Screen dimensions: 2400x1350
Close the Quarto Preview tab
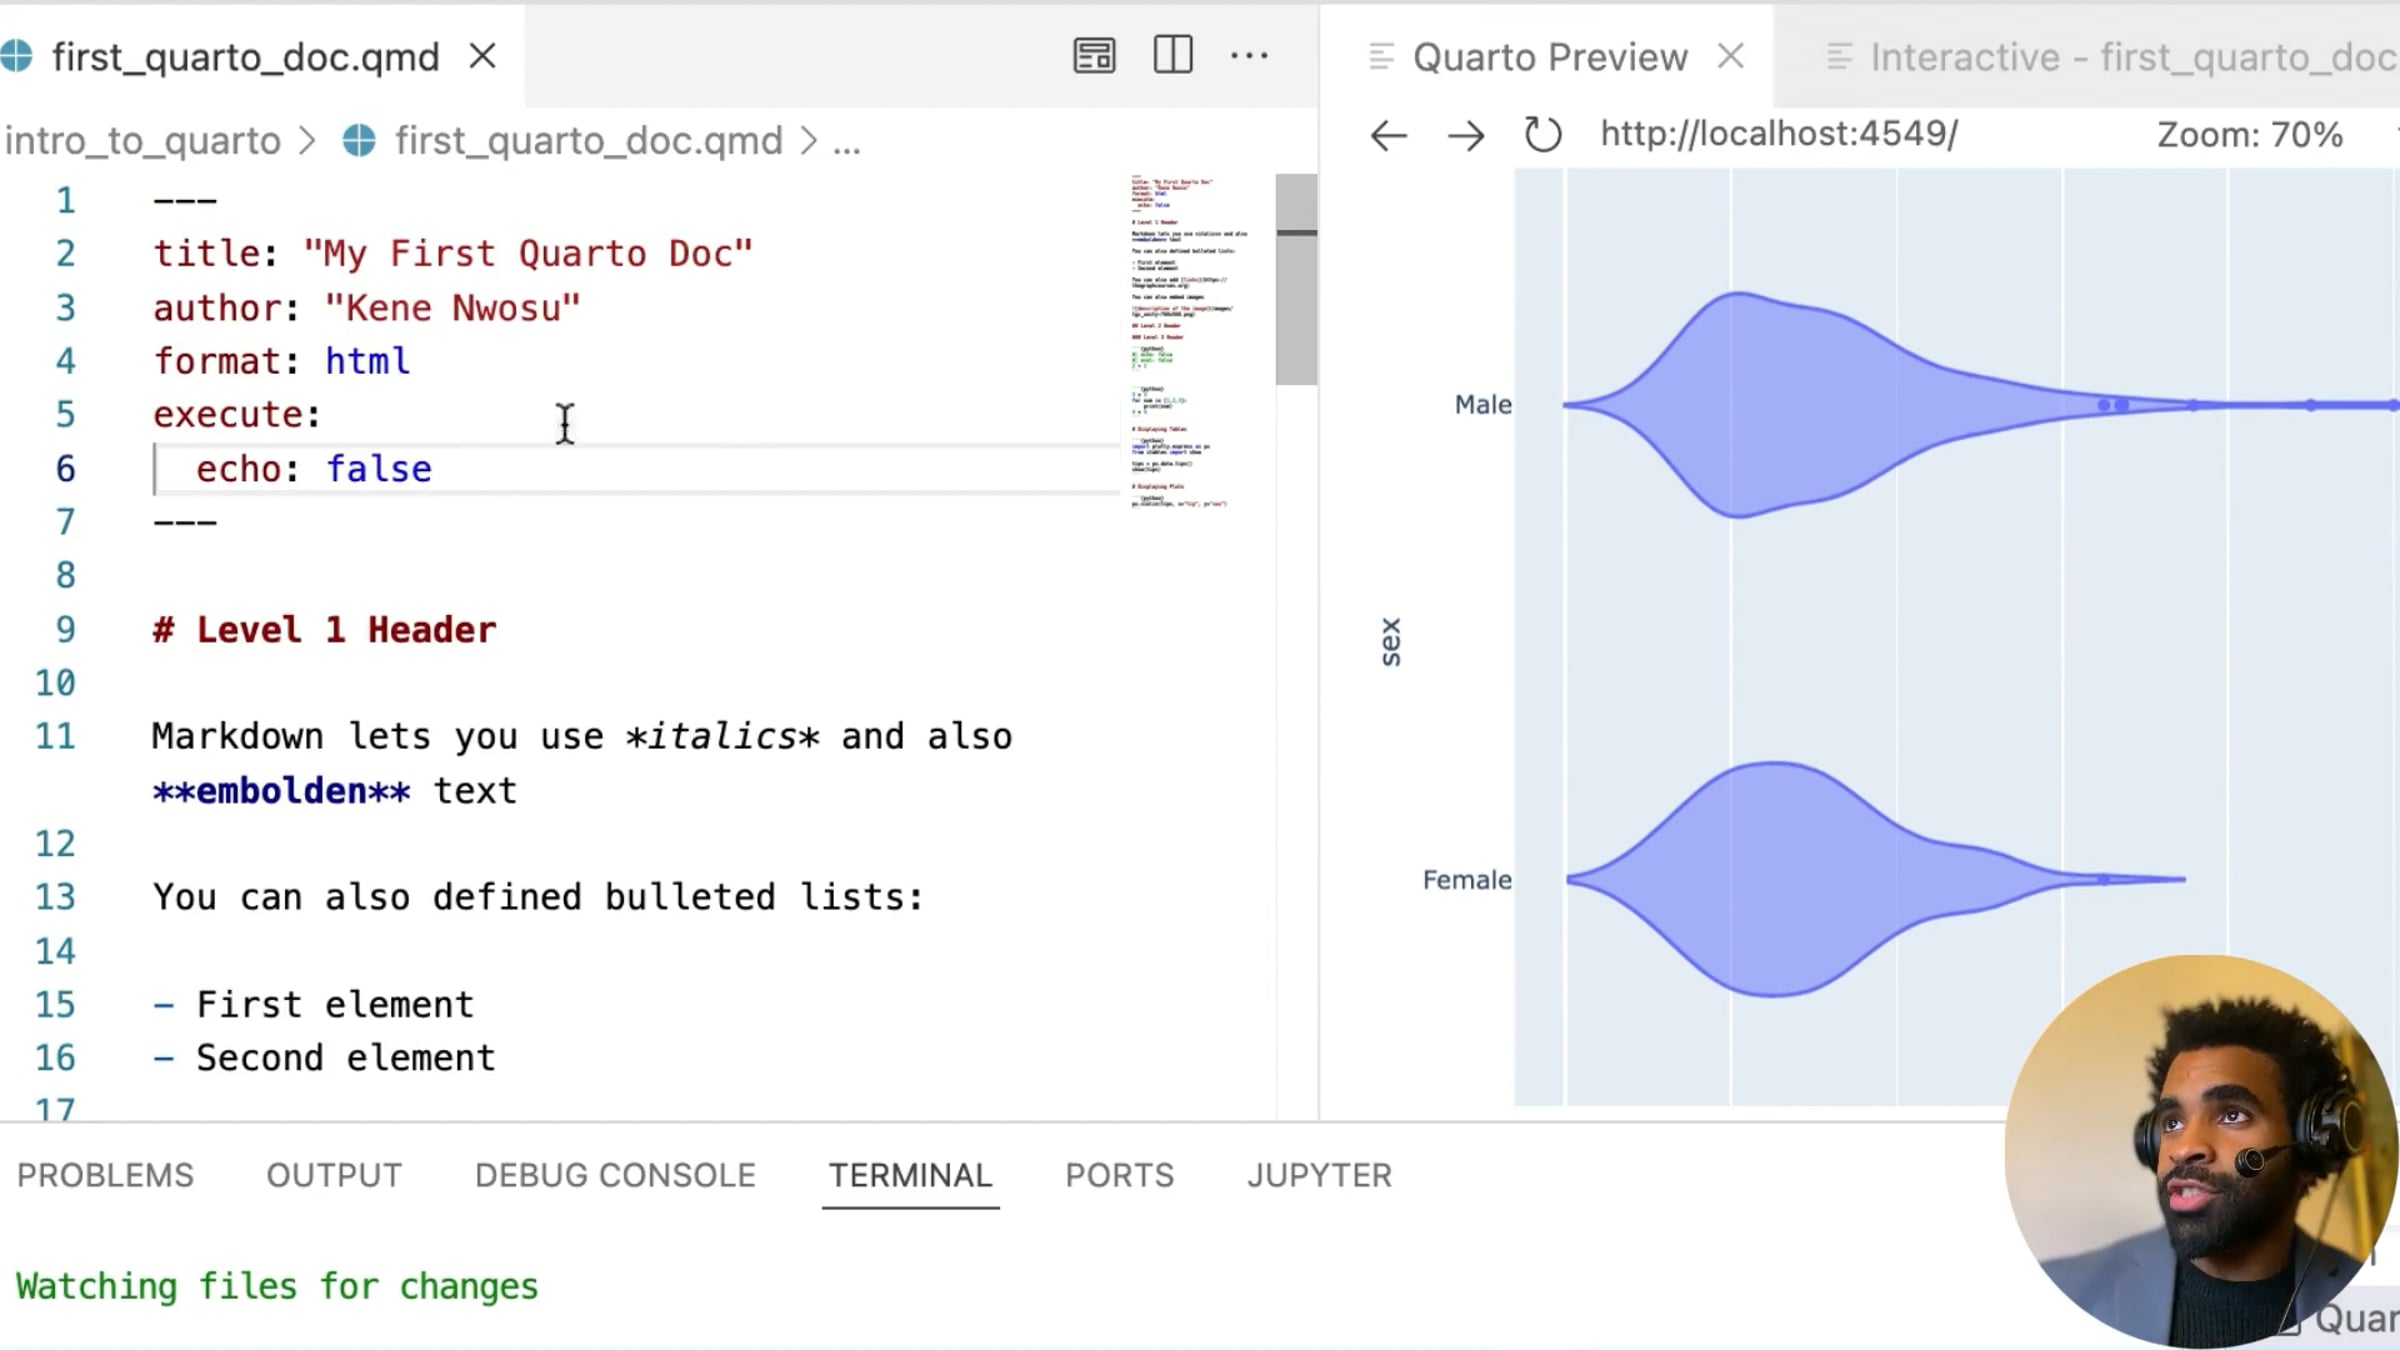[1731, 56]
